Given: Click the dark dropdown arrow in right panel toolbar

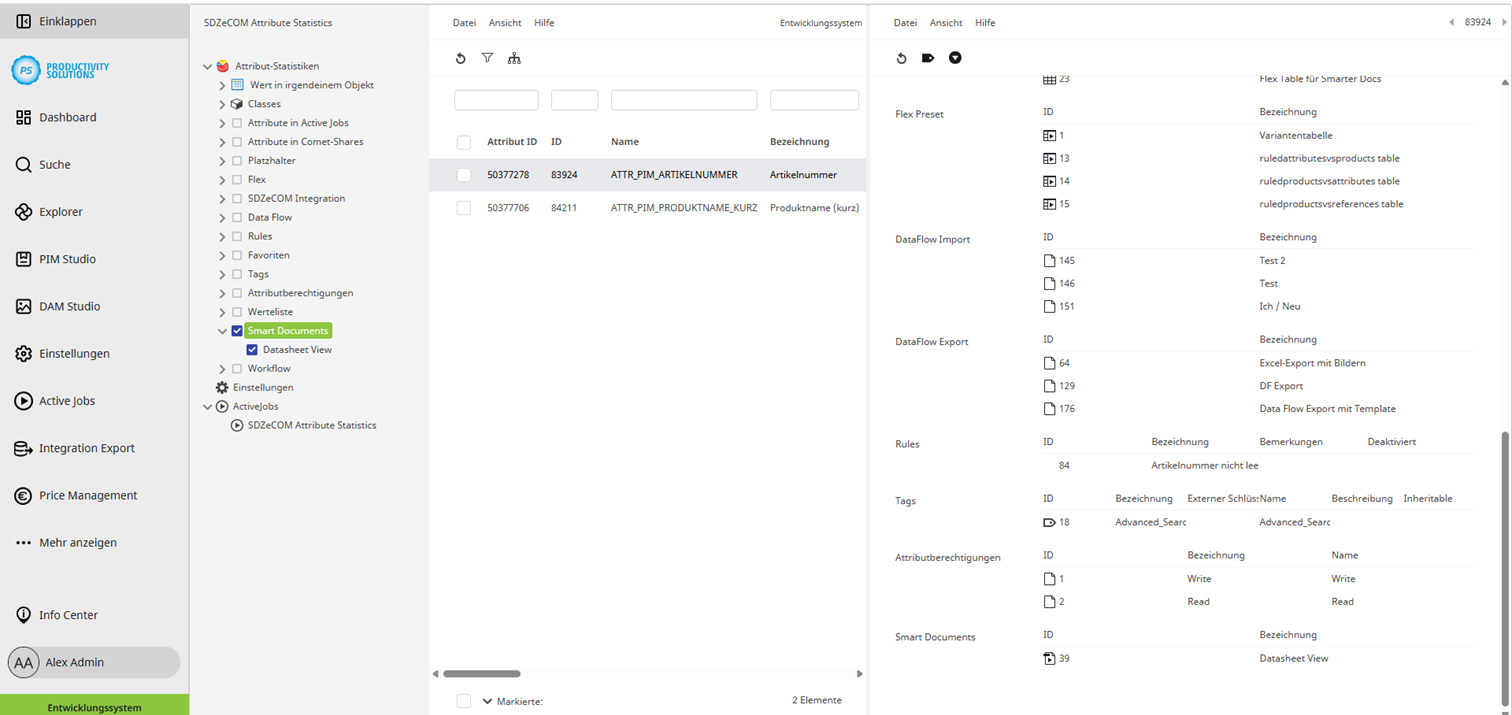Looking at the screenshot, I should 954,58.
